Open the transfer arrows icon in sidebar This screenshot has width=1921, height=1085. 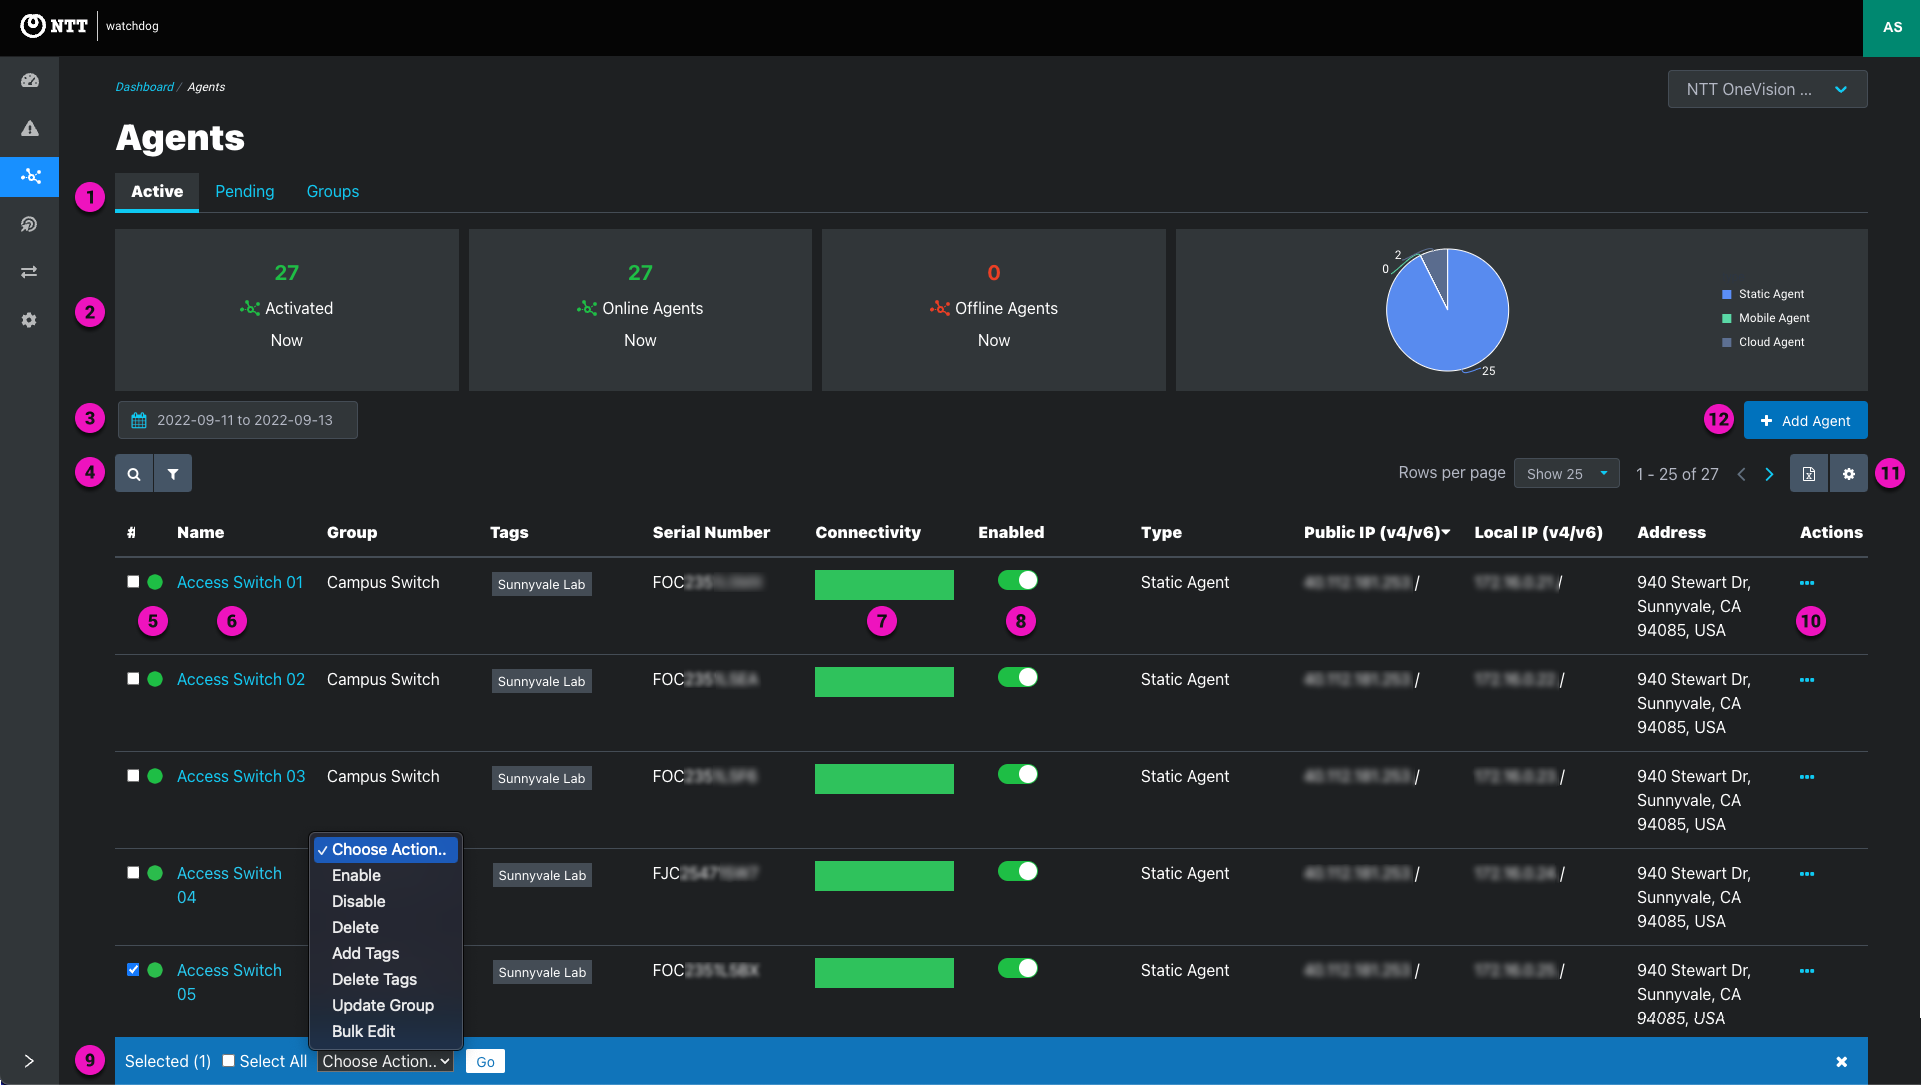(30, 272)
